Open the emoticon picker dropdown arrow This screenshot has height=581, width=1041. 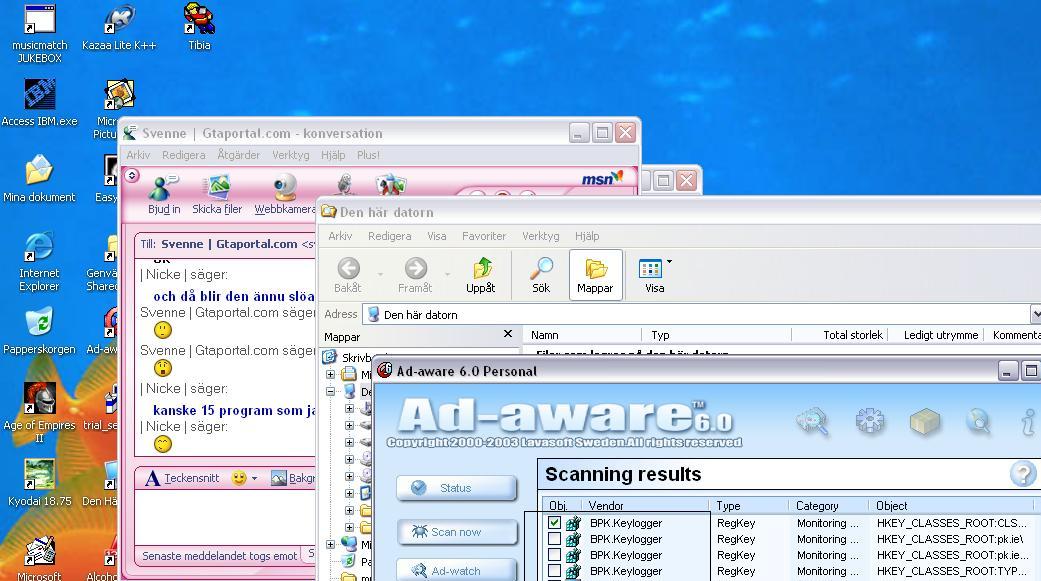(x=254, y=478)
